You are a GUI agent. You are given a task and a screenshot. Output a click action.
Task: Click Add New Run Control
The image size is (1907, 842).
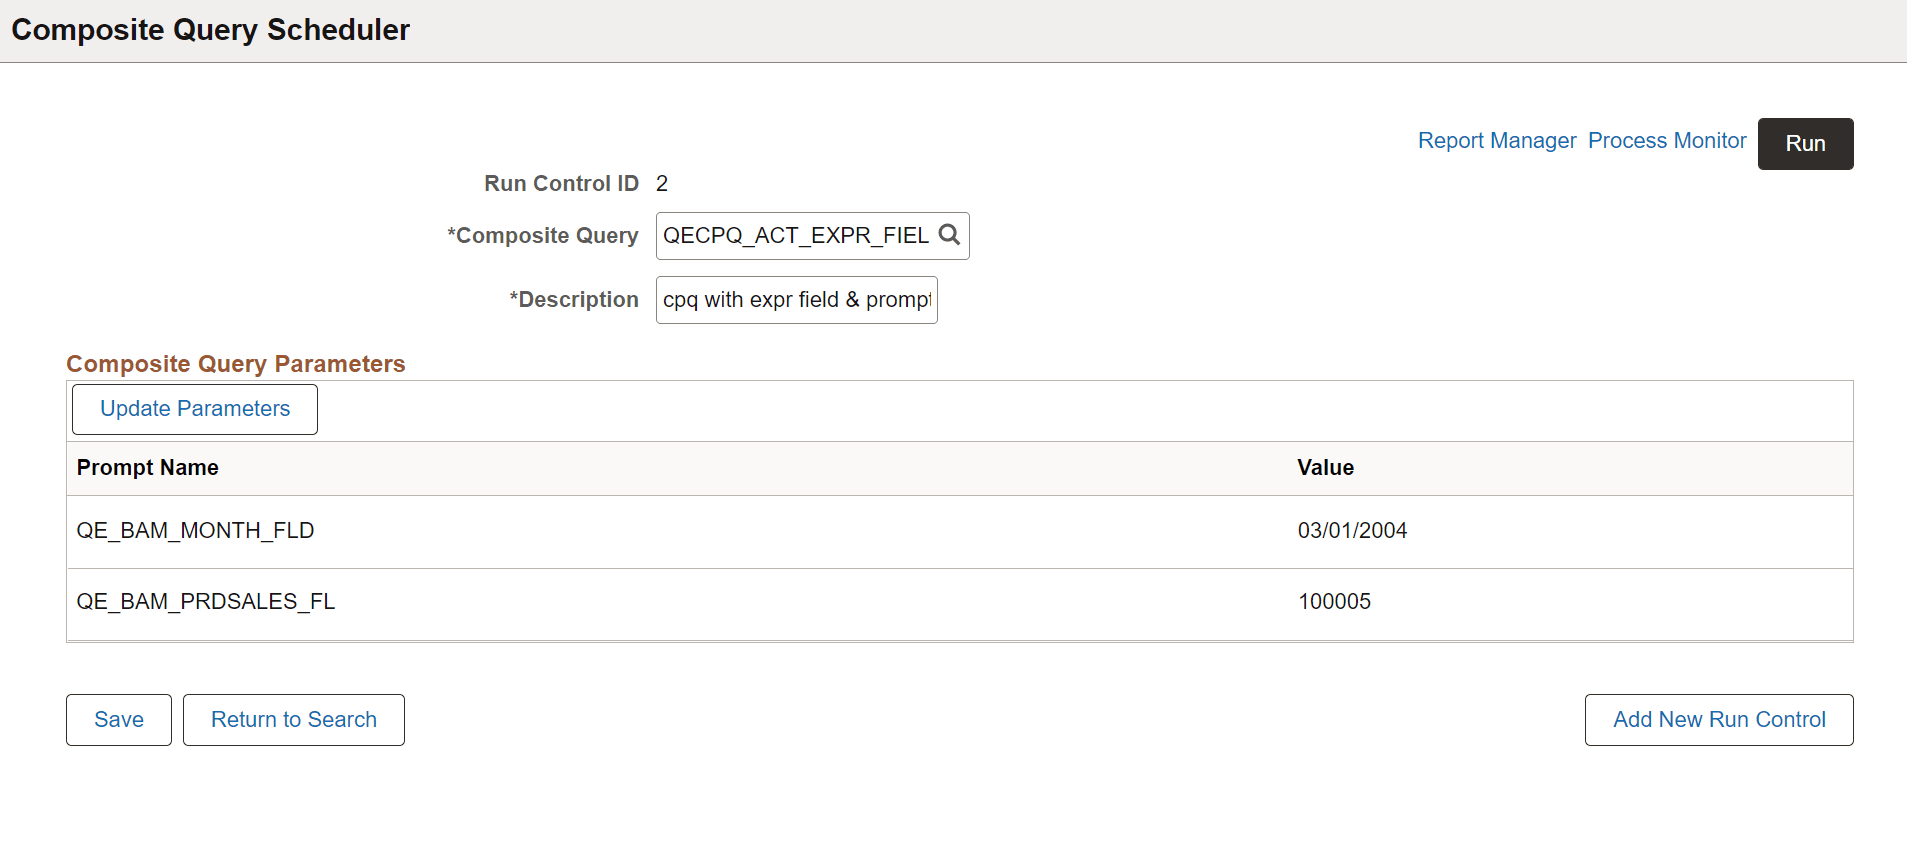(x=1718, y=719)
